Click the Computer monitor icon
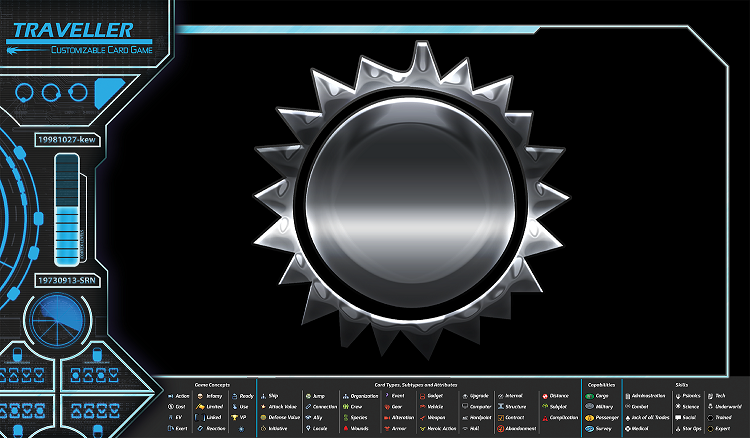The image size is (750, 438). click(465, 406)
